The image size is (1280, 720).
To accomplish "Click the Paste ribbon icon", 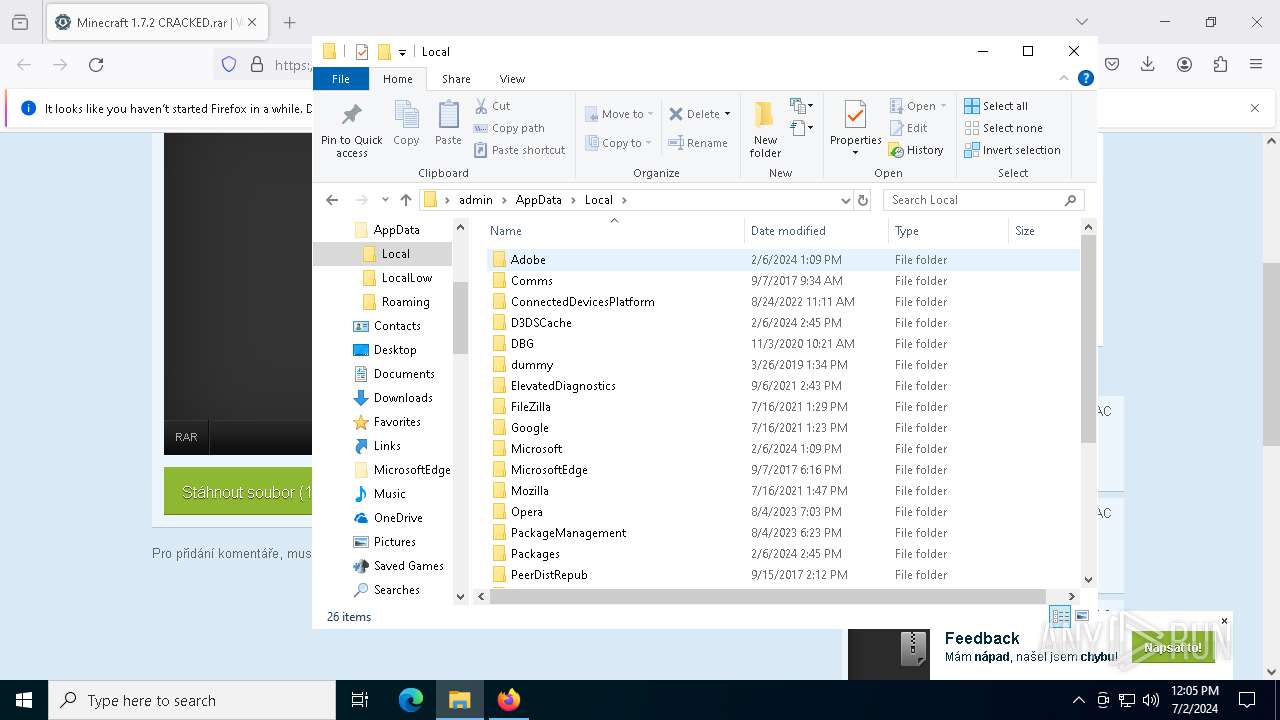I will click(x=448, y=124).
